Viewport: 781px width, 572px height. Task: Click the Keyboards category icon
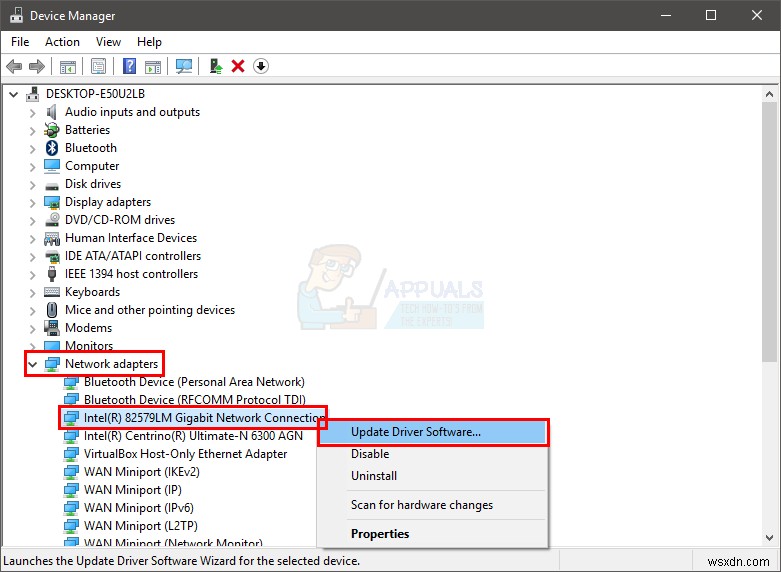52,292
